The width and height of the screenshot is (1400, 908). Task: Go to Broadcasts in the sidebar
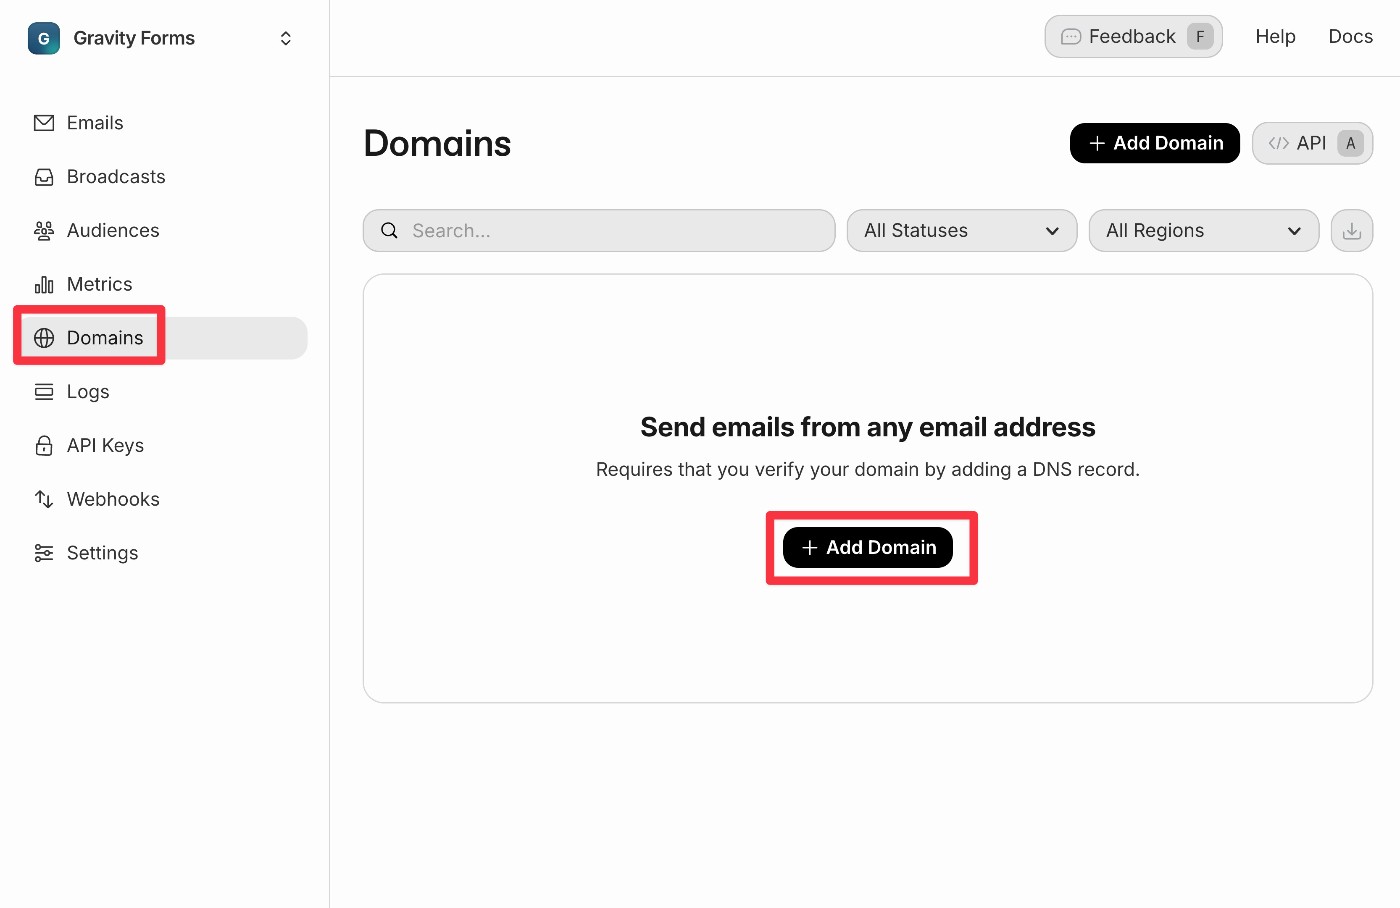[x=116, y=177]
